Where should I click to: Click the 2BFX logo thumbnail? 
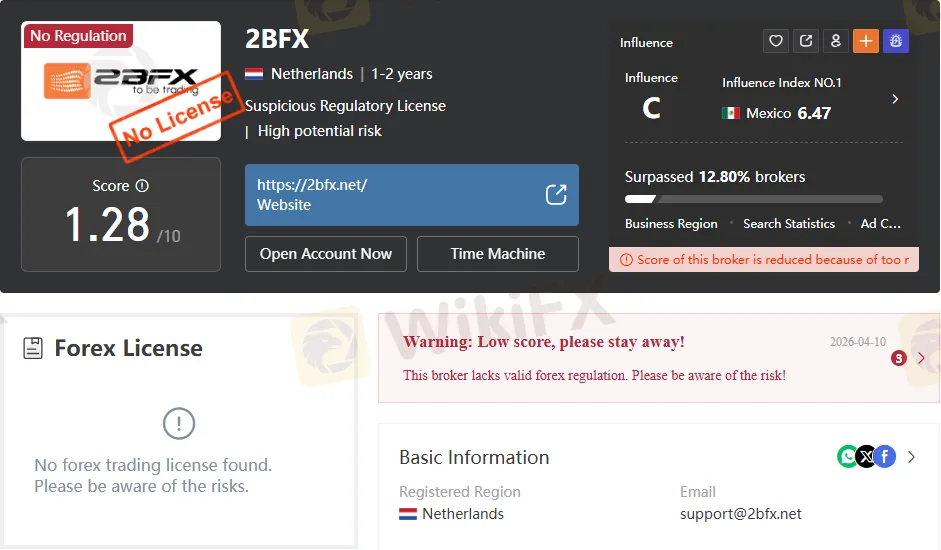click(x=121, y=81)
